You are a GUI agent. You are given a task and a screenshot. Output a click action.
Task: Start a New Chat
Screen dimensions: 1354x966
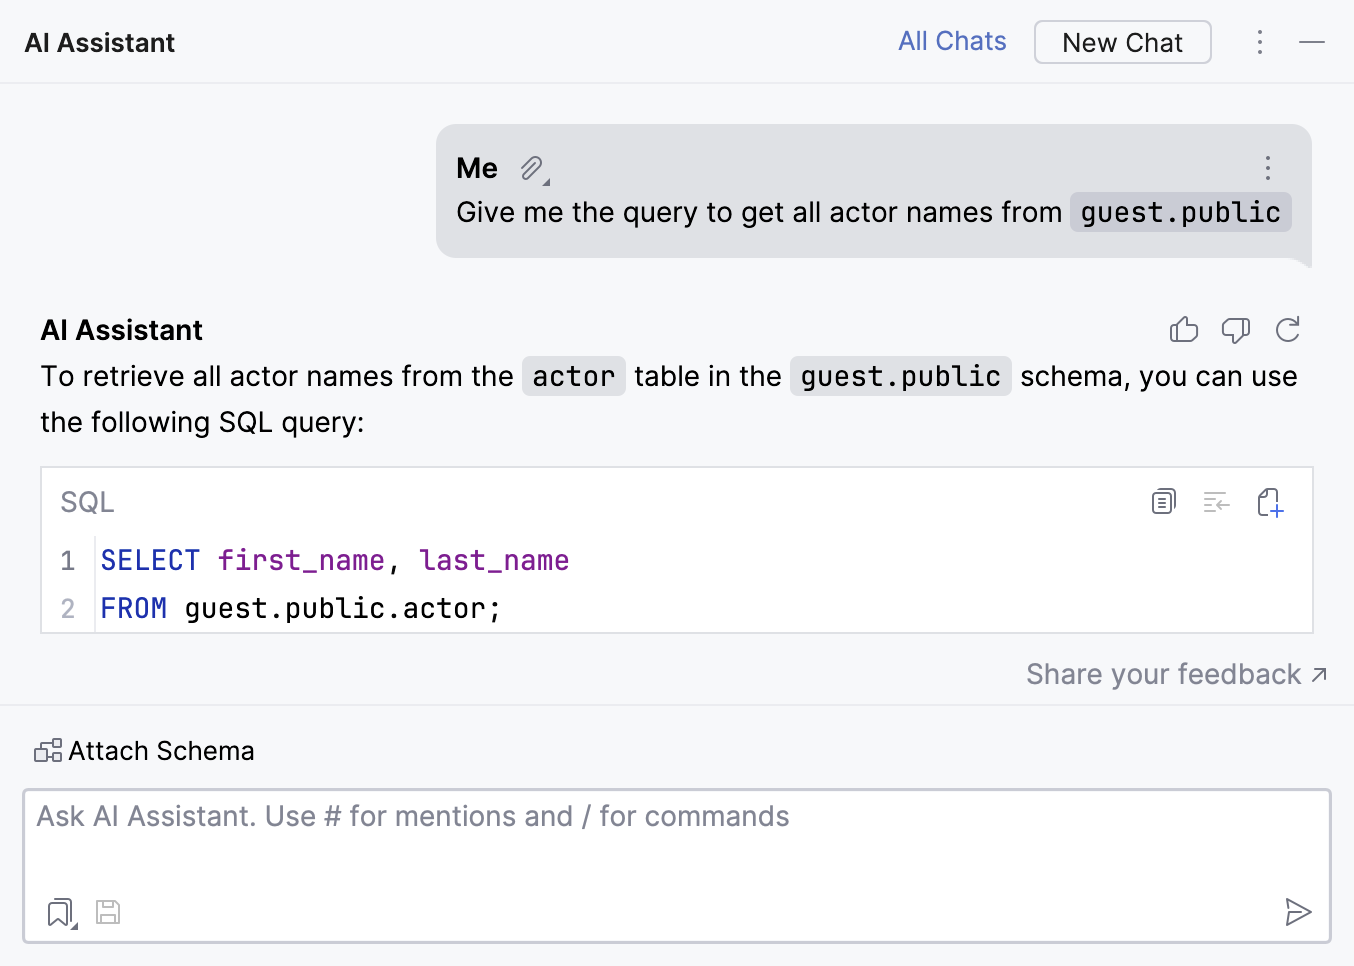pyautogui.click(x=1122, y=43)
